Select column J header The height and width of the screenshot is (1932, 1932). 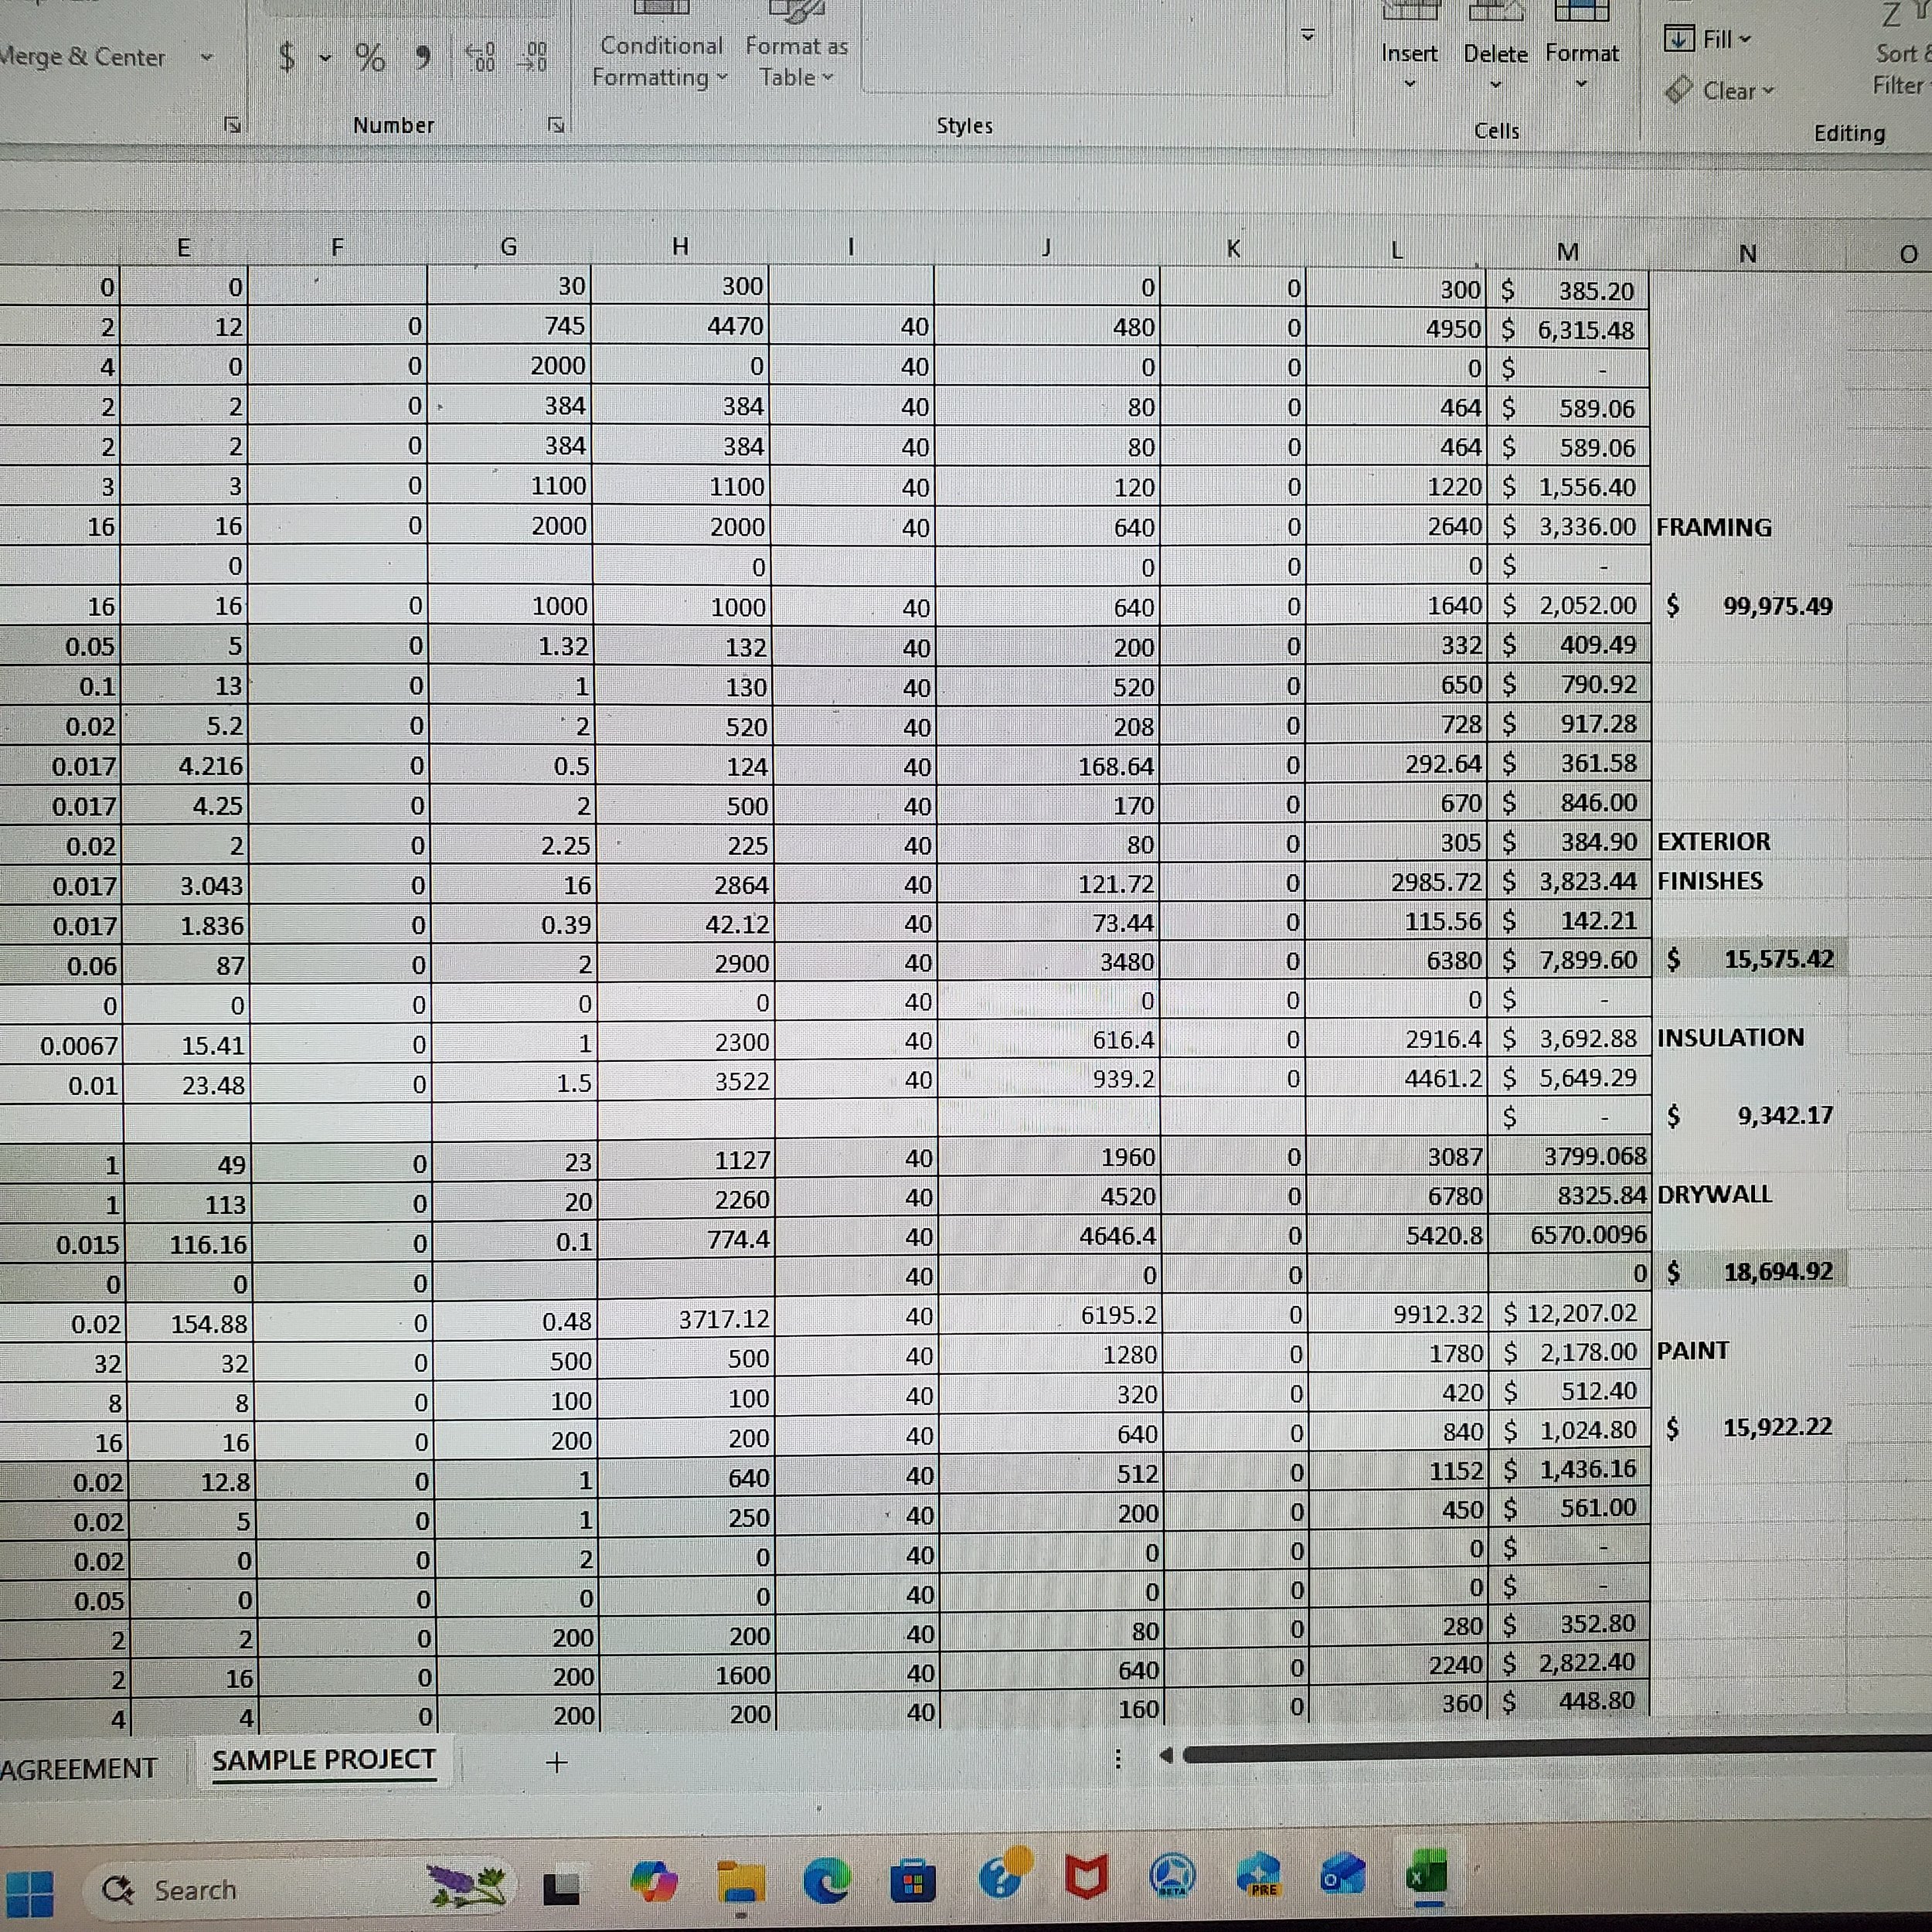pyautogui.click(x=1046, y=247)
